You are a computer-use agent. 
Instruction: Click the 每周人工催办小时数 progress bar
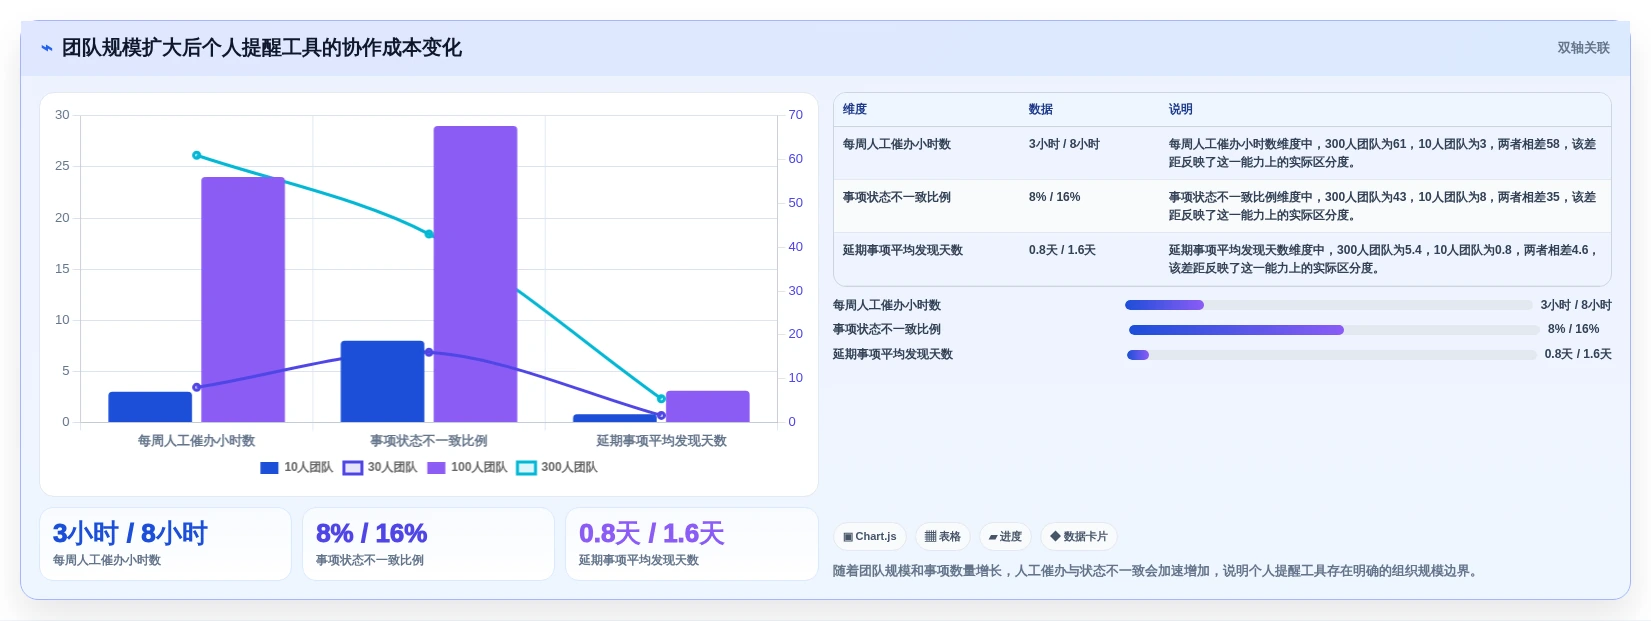1328,305
